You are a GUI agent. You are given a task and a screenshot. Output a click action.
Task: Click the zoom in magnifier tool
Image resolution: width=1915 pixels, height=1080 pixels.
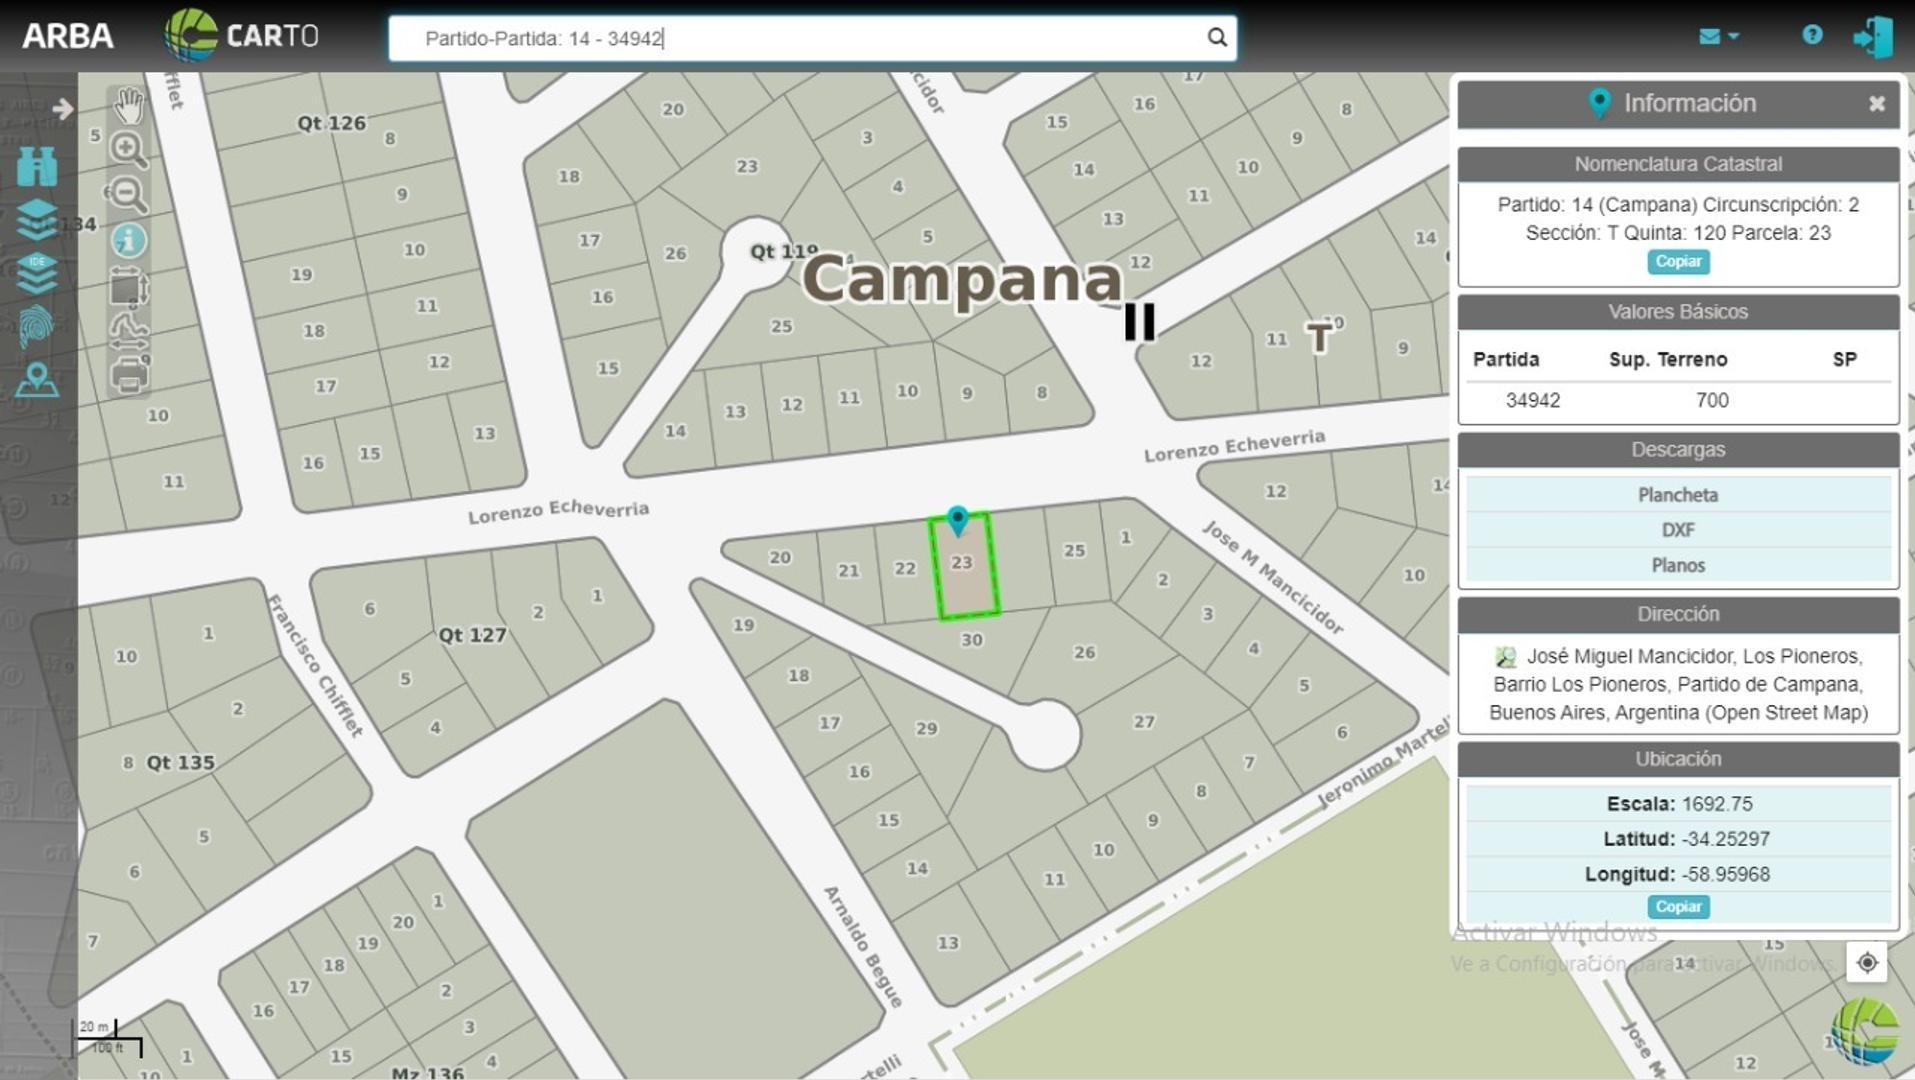[127, 149]
